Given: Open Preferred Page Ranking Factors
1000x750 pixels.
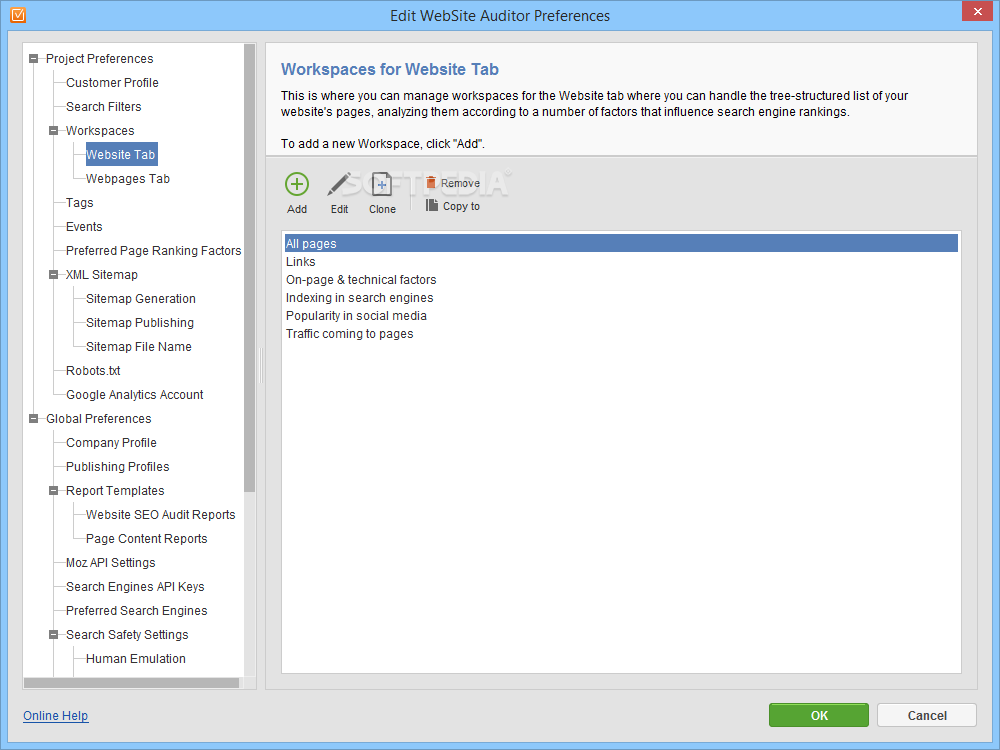Looking at the screenshot, I should click(x=154, y=251).
